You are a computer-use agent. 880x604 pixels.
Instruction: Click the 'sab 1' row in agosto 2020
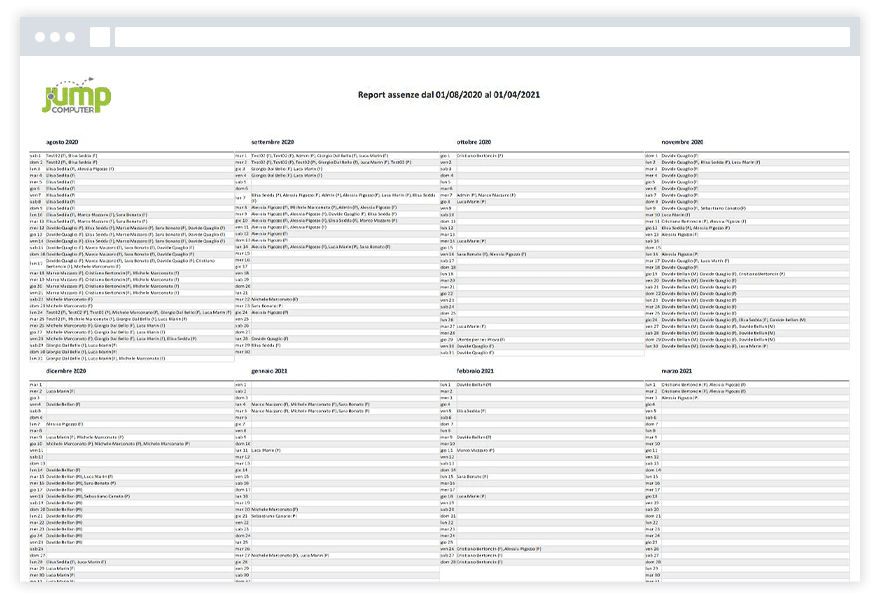click(x=131, y=155)
